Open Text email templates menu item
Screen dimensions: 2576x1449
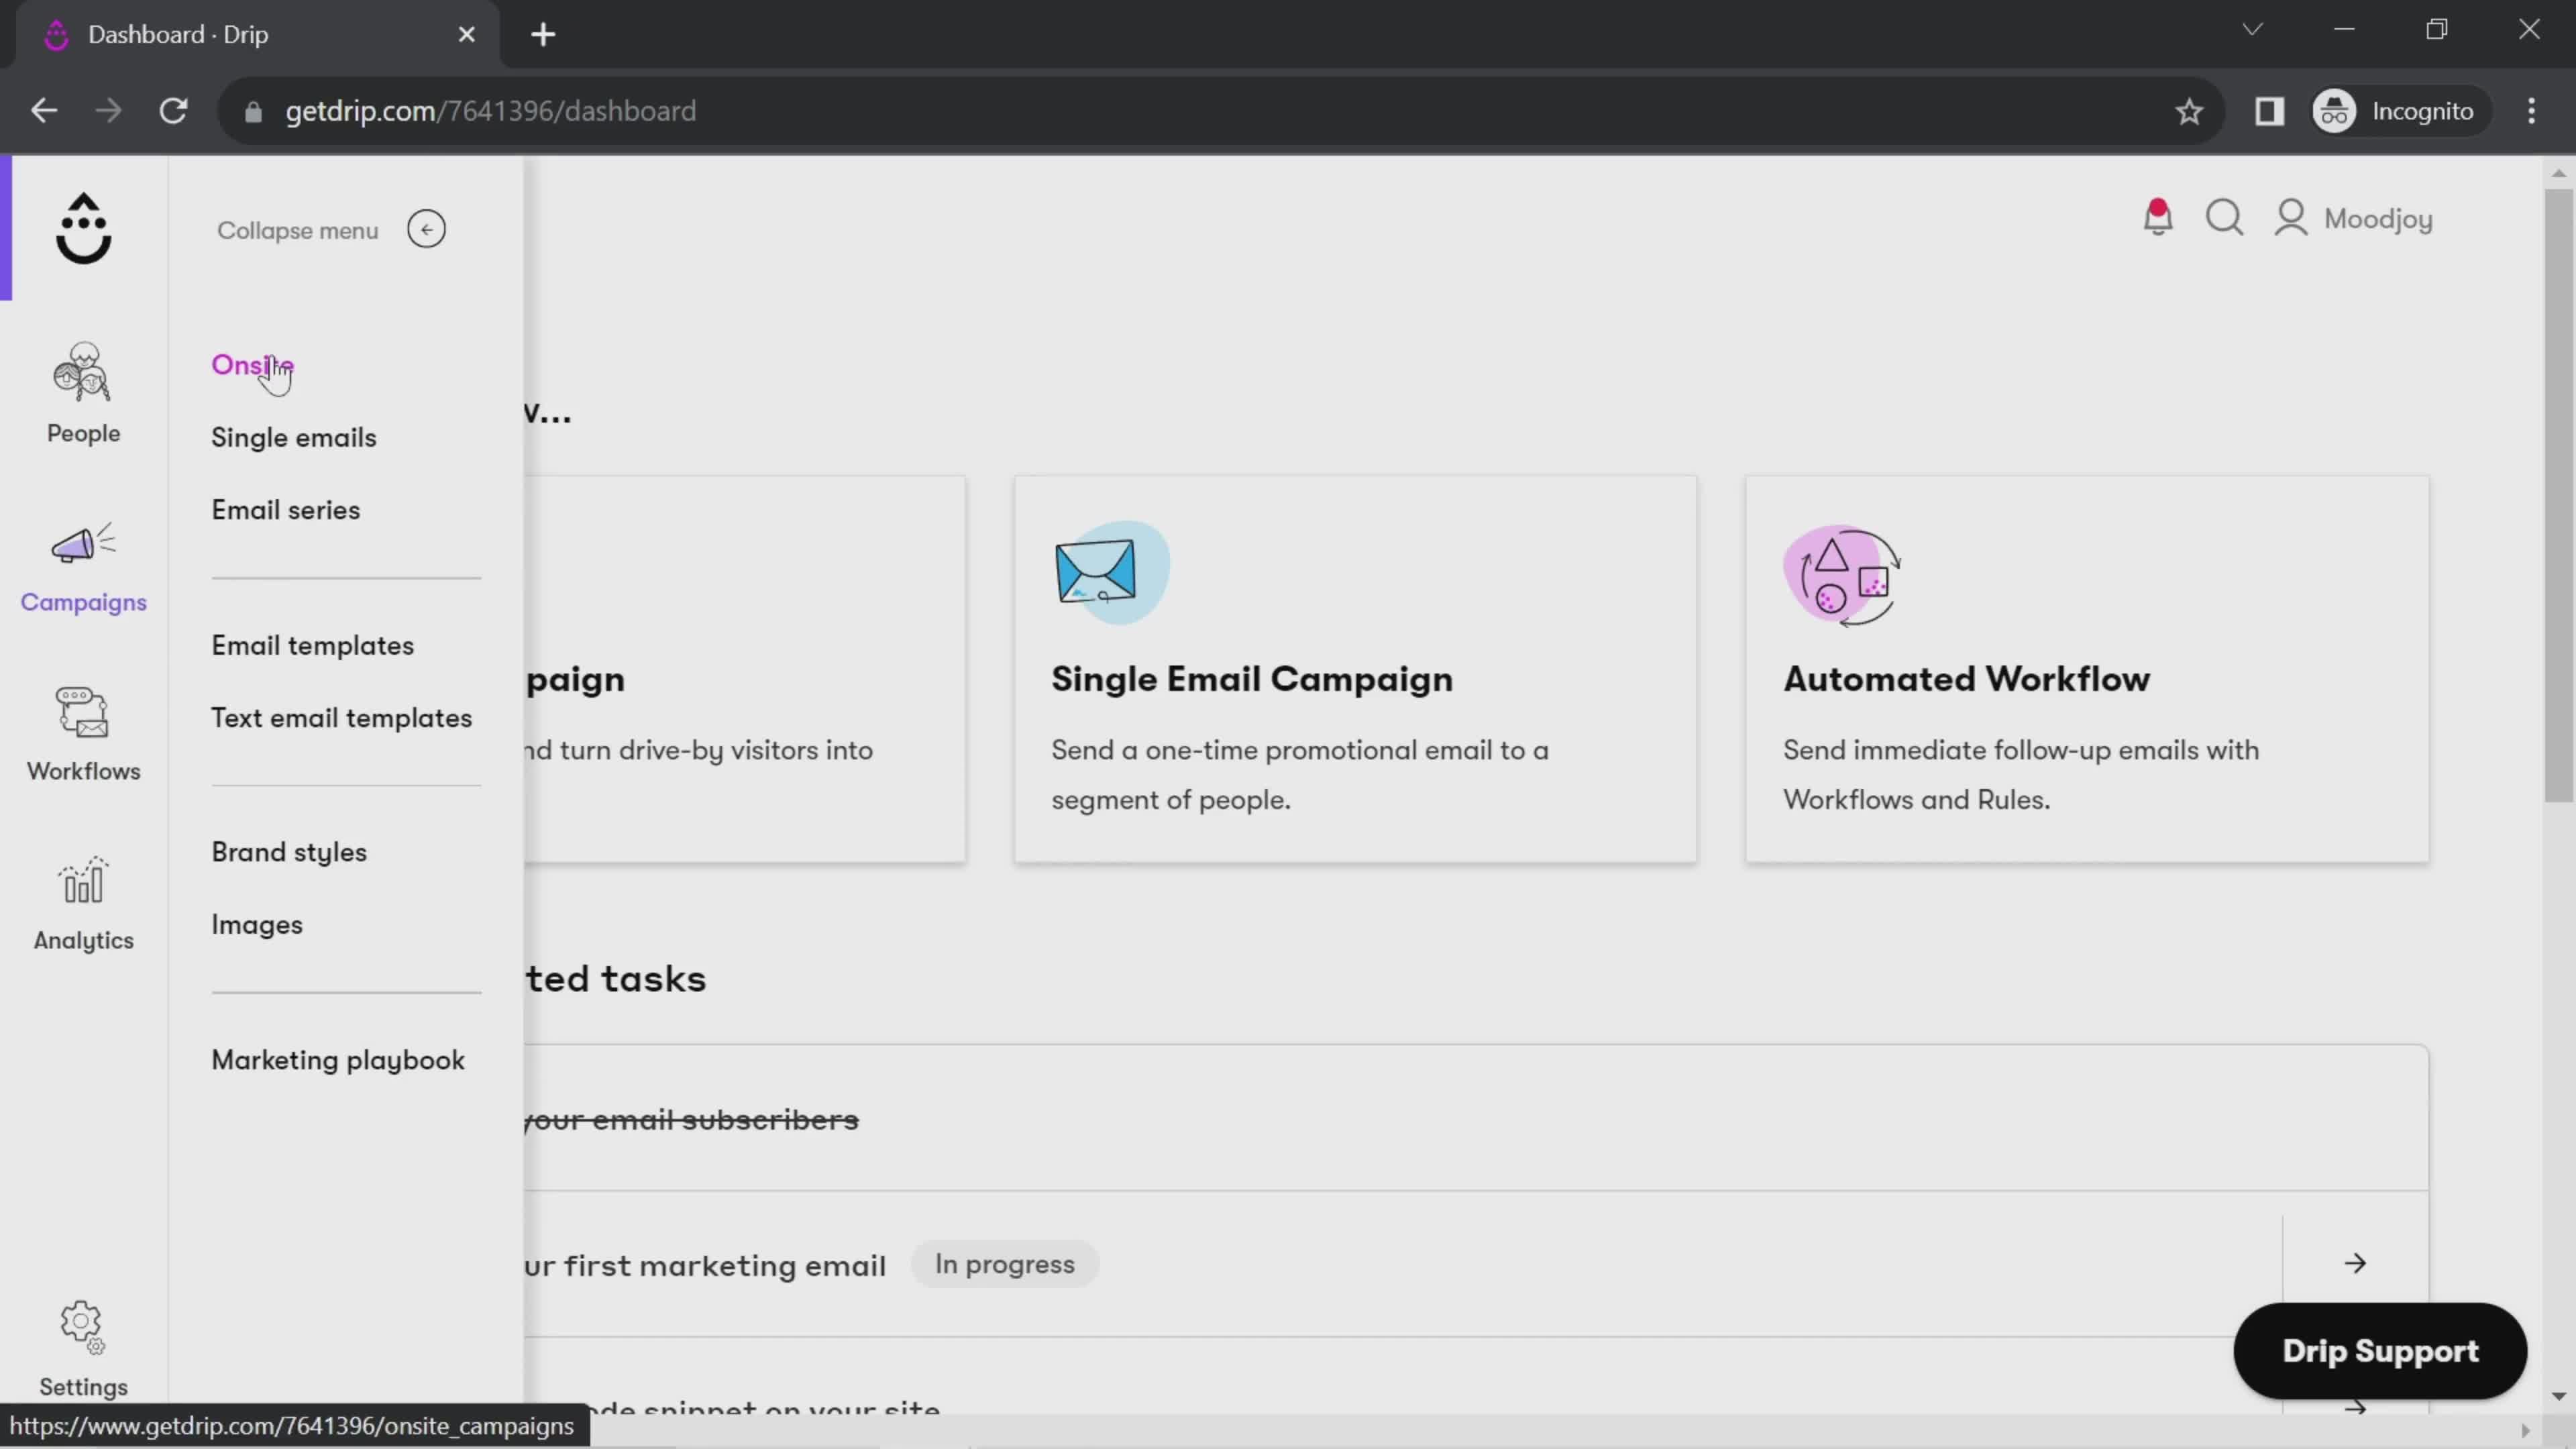341,718
